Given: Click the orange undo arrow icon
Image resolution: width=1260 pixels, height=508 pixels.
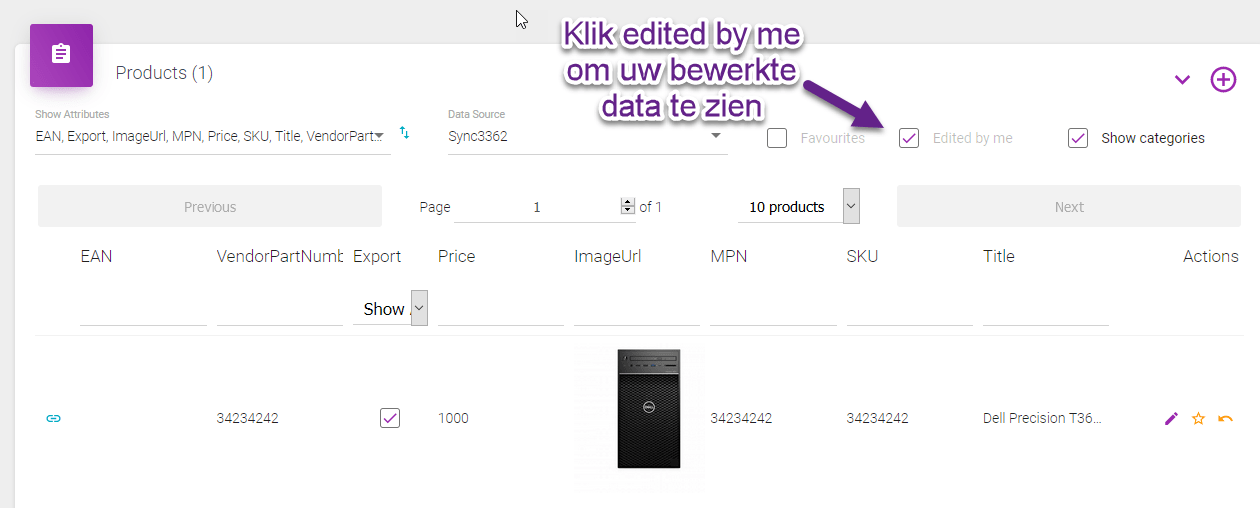Looking at the screenshot, I should [x=1225, y=418].
